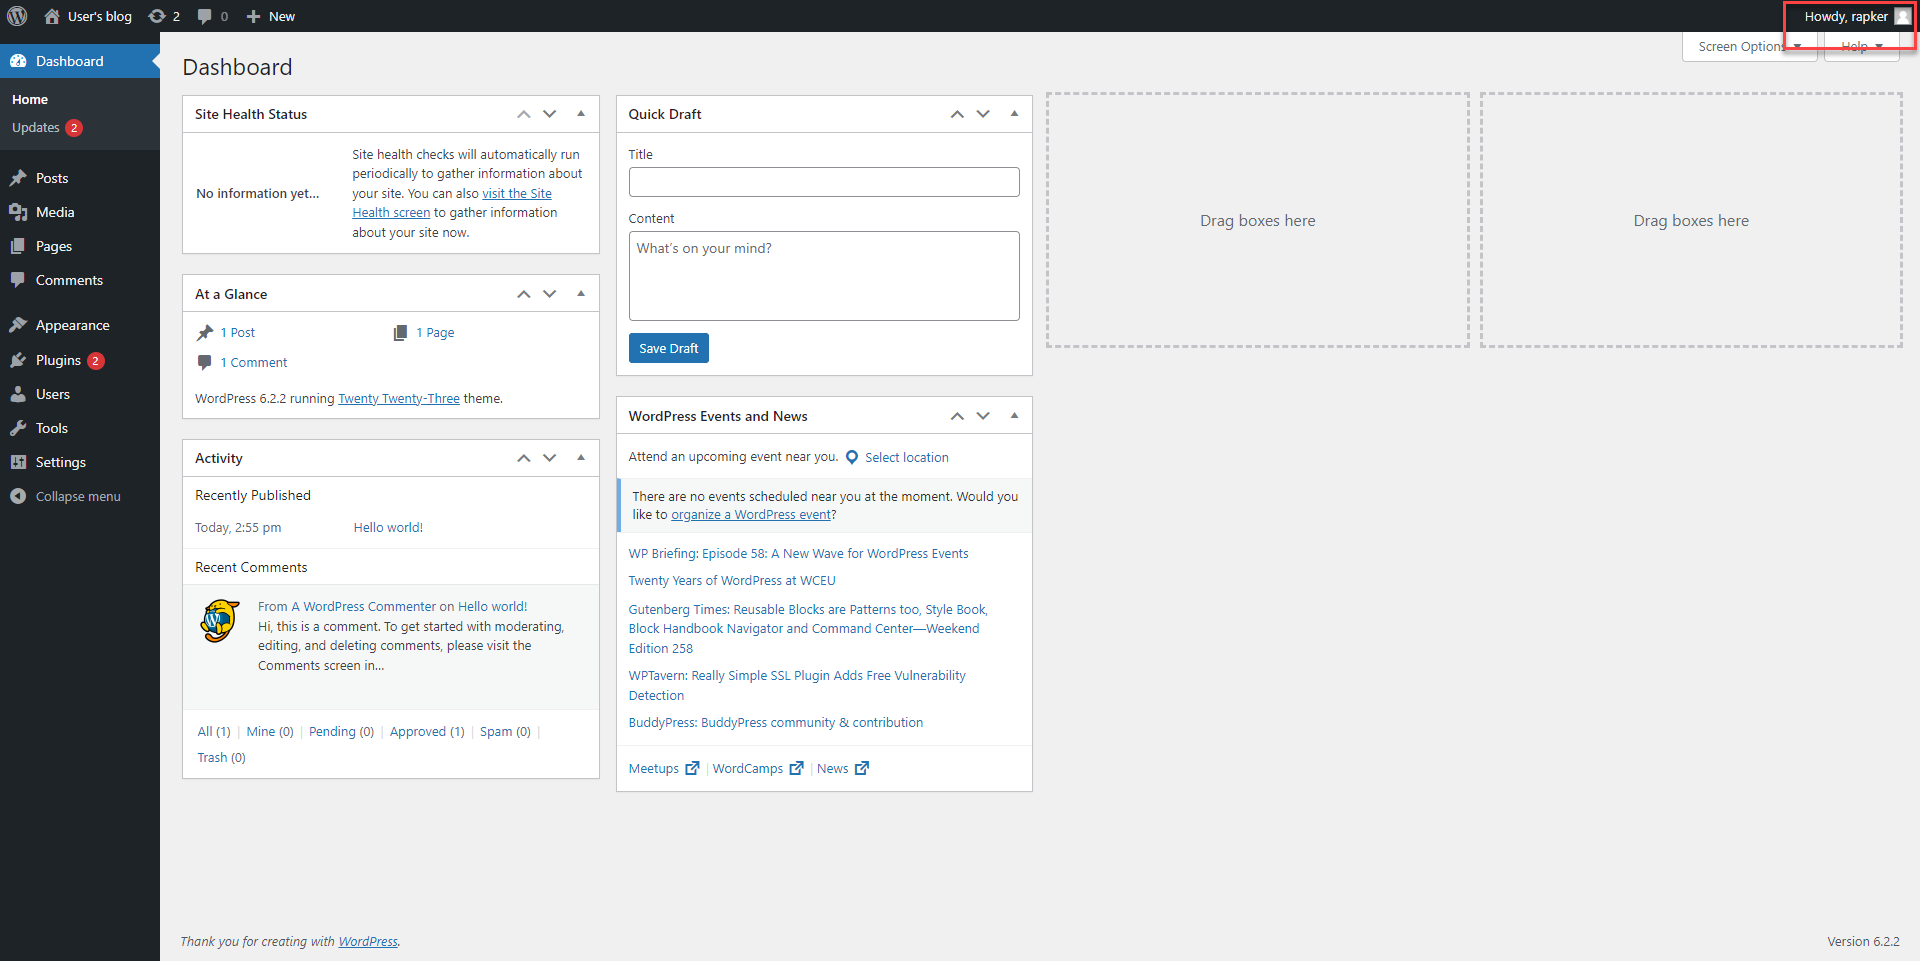Move Quick Draft box down
This screenshot has height=961, width=1920.
pyautogui.click(x=983, y=114)
